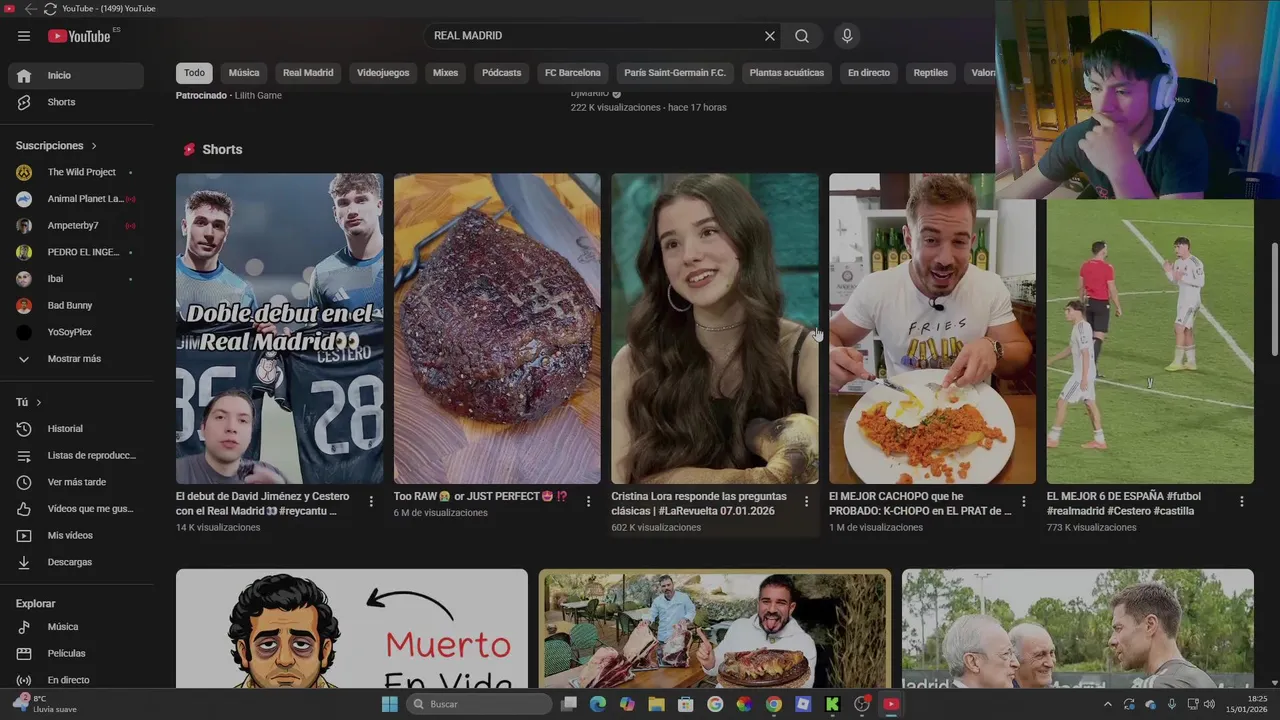Select the En directo filter chip
Viewport: 1280px width, 720px height.
[869, 73]
